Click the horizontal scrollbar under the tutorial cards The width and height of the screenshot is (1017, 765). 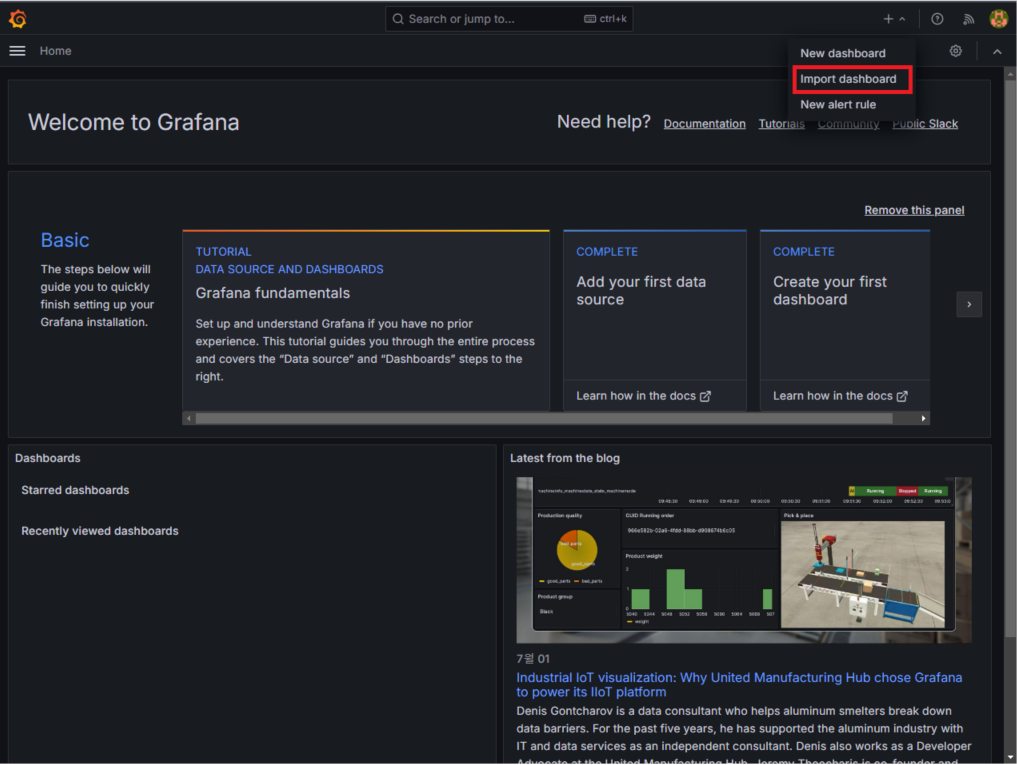click(556, 418)
